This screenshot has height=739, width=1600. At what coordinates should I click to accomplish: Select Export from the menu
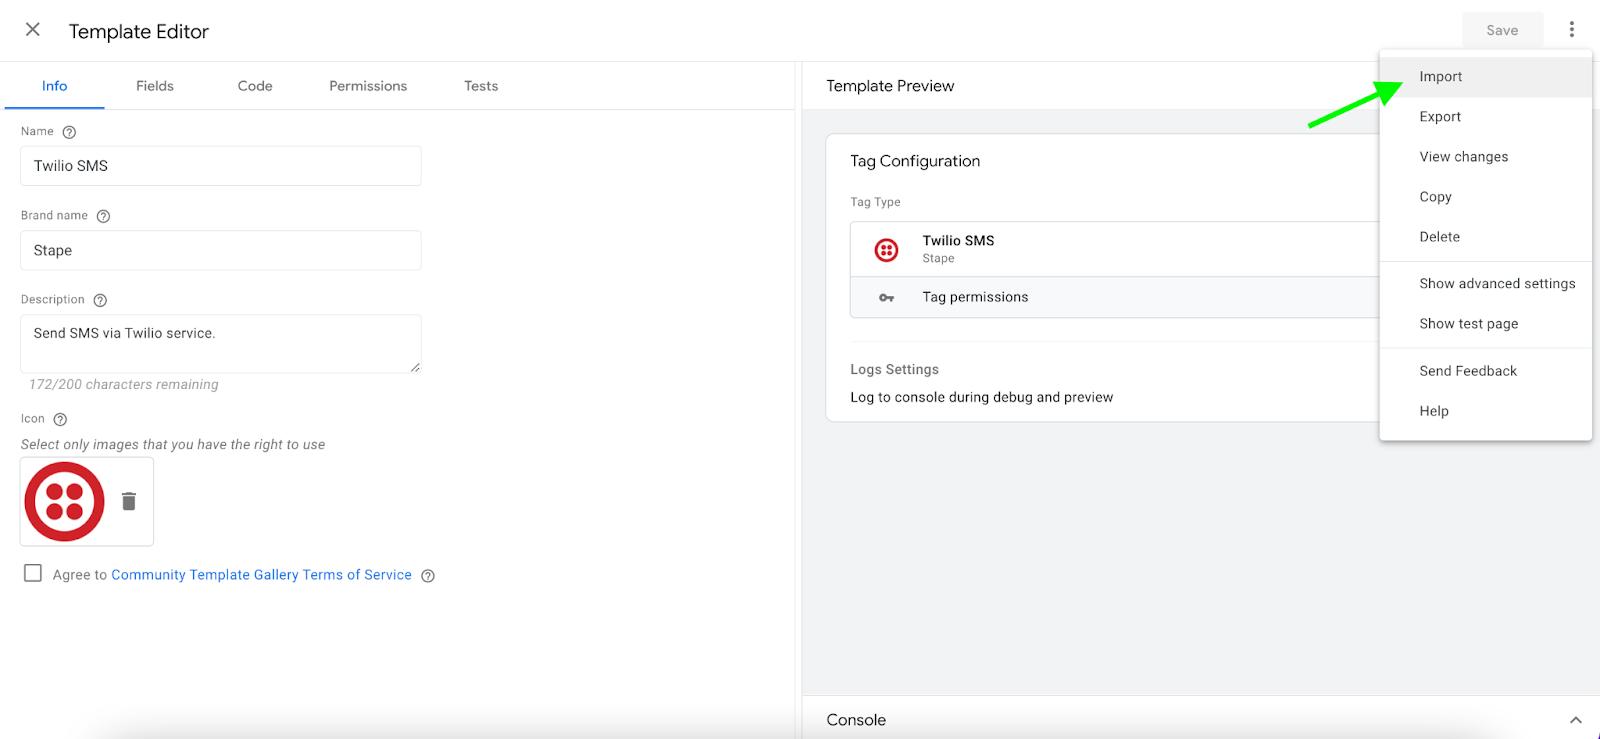click(x=1486, y=117)
